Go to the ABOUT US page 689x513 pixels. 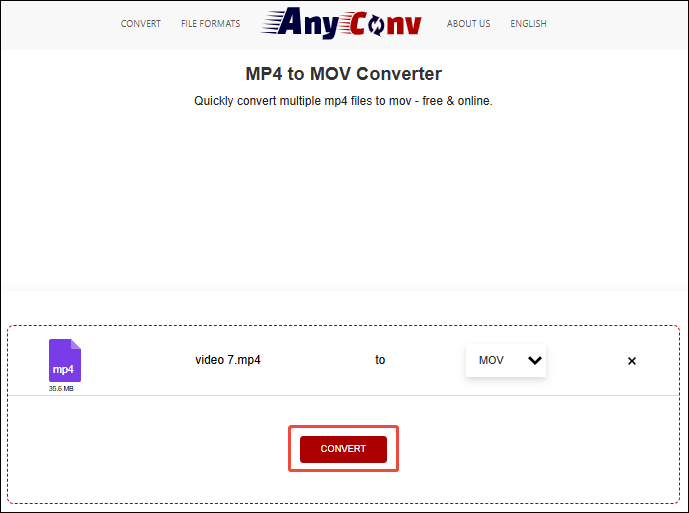[x=468, y=24]
